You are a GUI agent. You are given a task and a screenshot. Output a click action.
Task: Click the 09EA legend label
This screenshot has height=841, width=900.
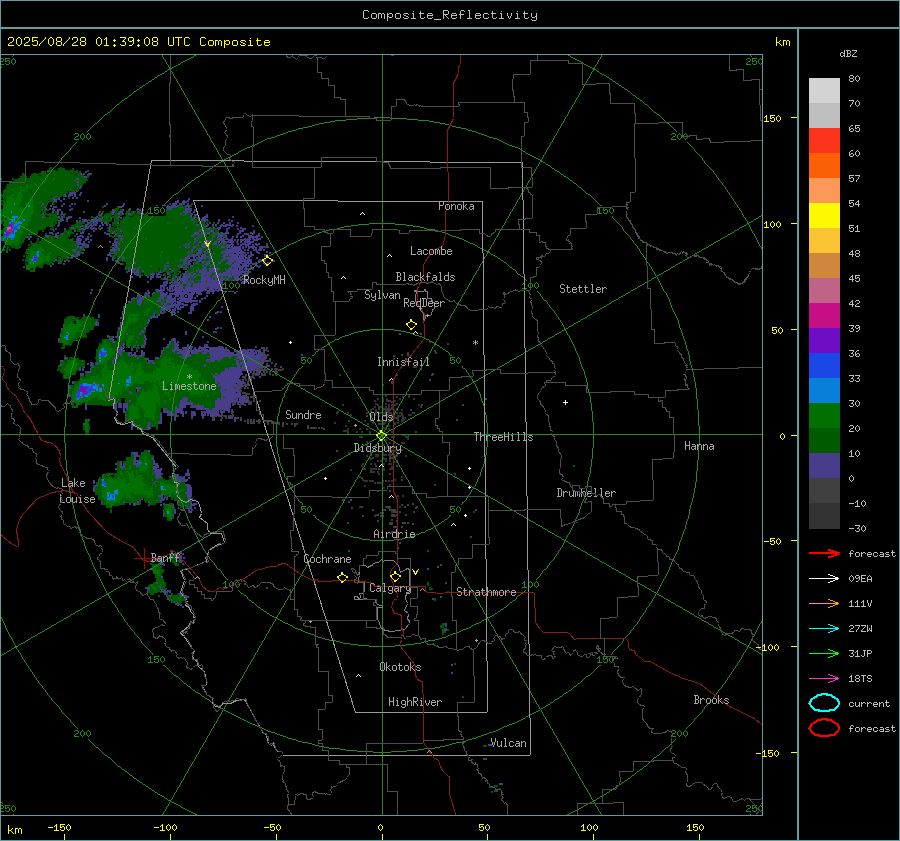pos(860,579)
